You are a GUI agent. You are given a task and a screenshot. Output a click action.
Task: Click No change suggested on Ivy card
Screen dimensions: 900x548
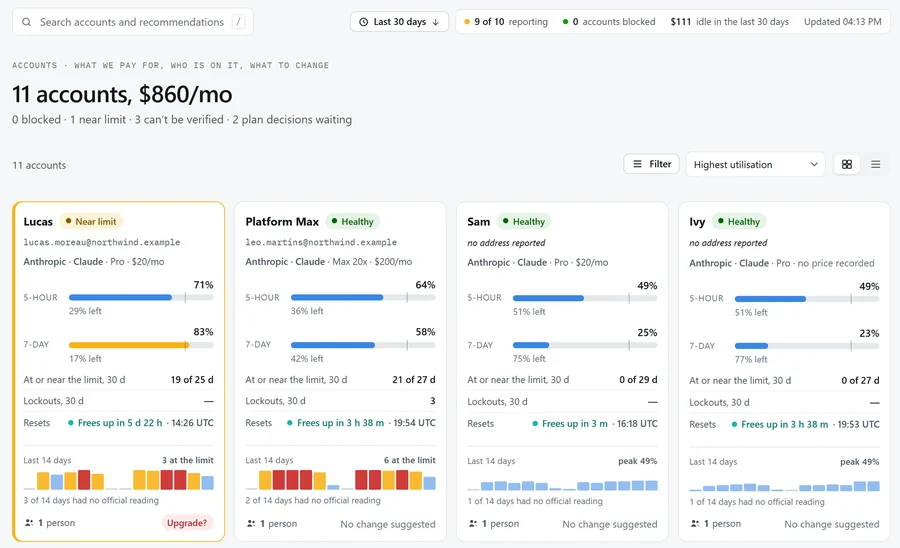832,524
